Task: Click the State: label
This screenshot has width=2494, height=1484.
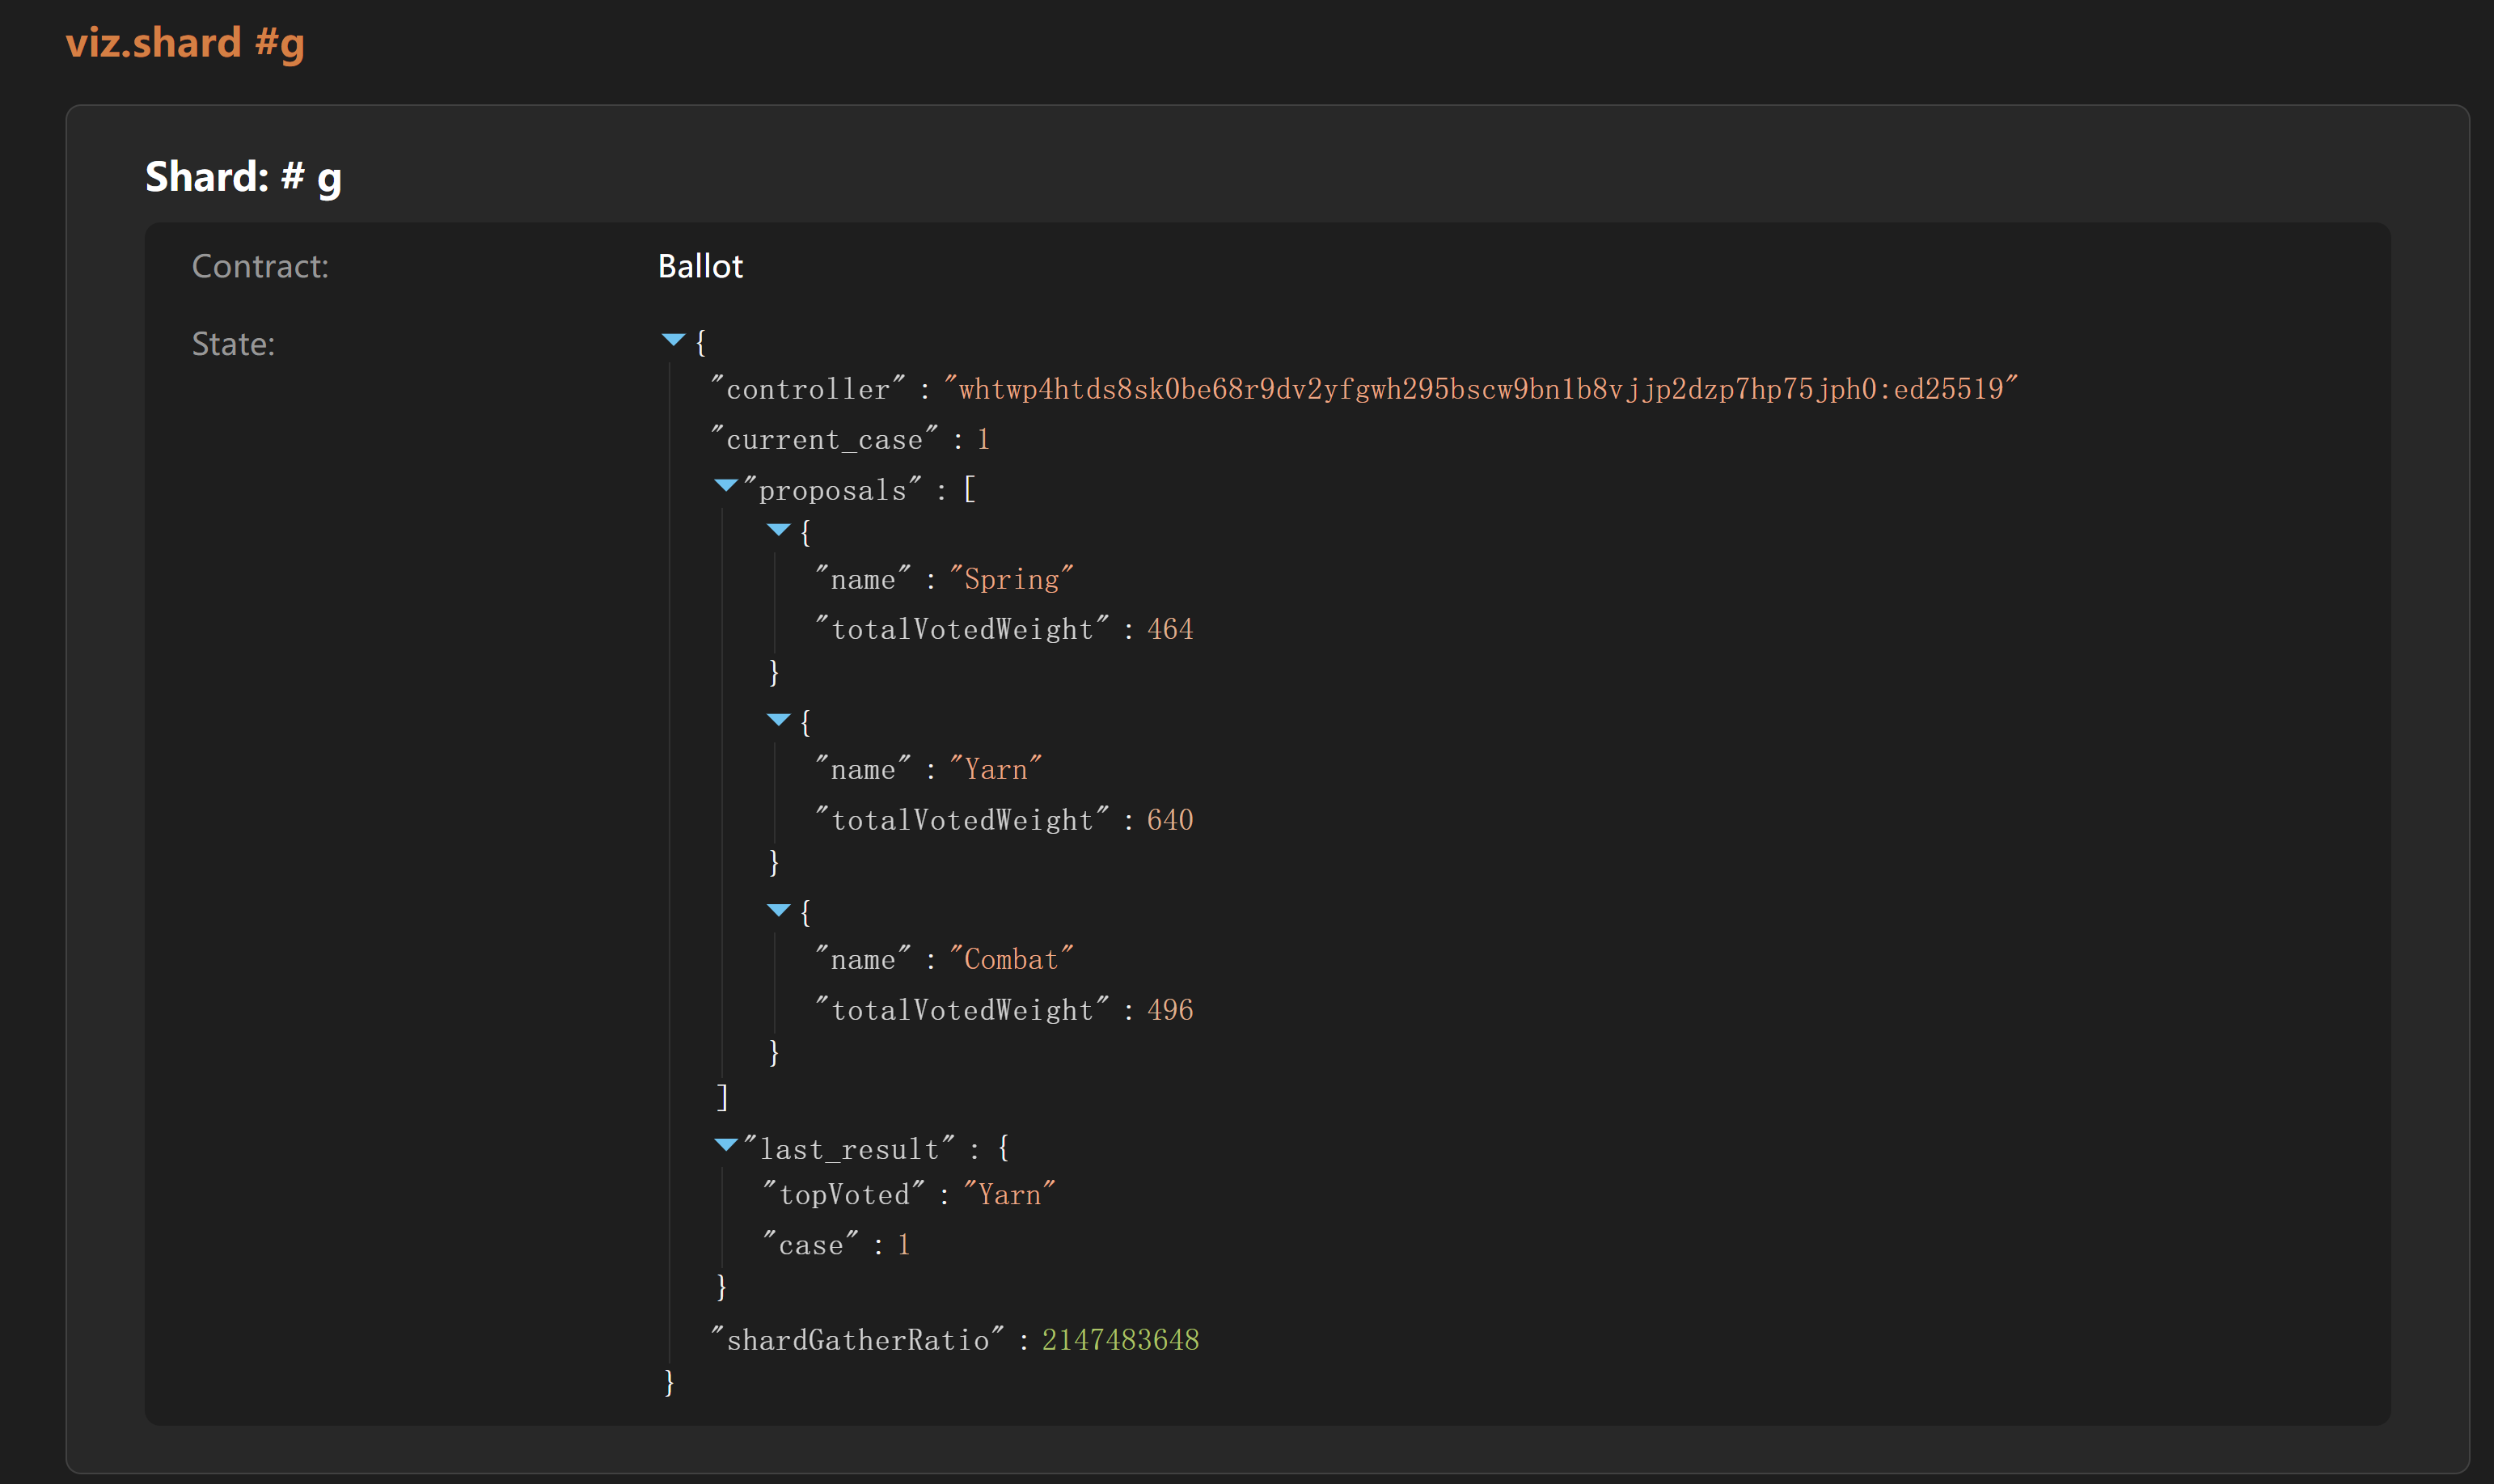Action: coord(233,344)
